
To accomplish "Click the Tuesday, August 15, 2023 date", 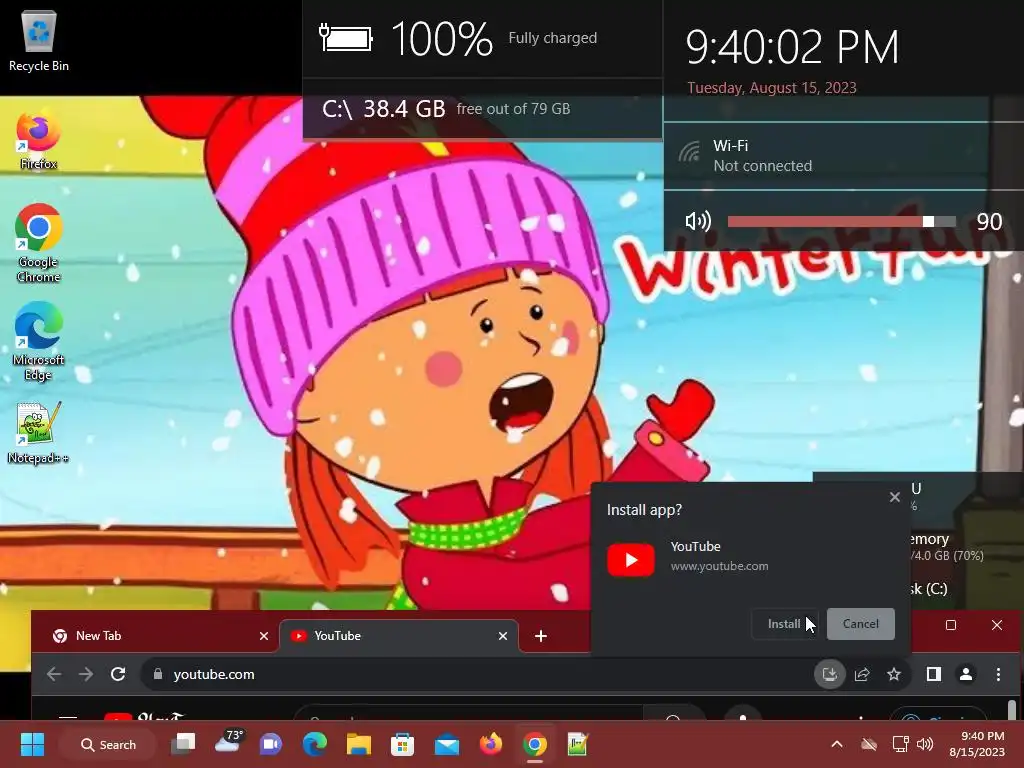I will click(771, 88).
